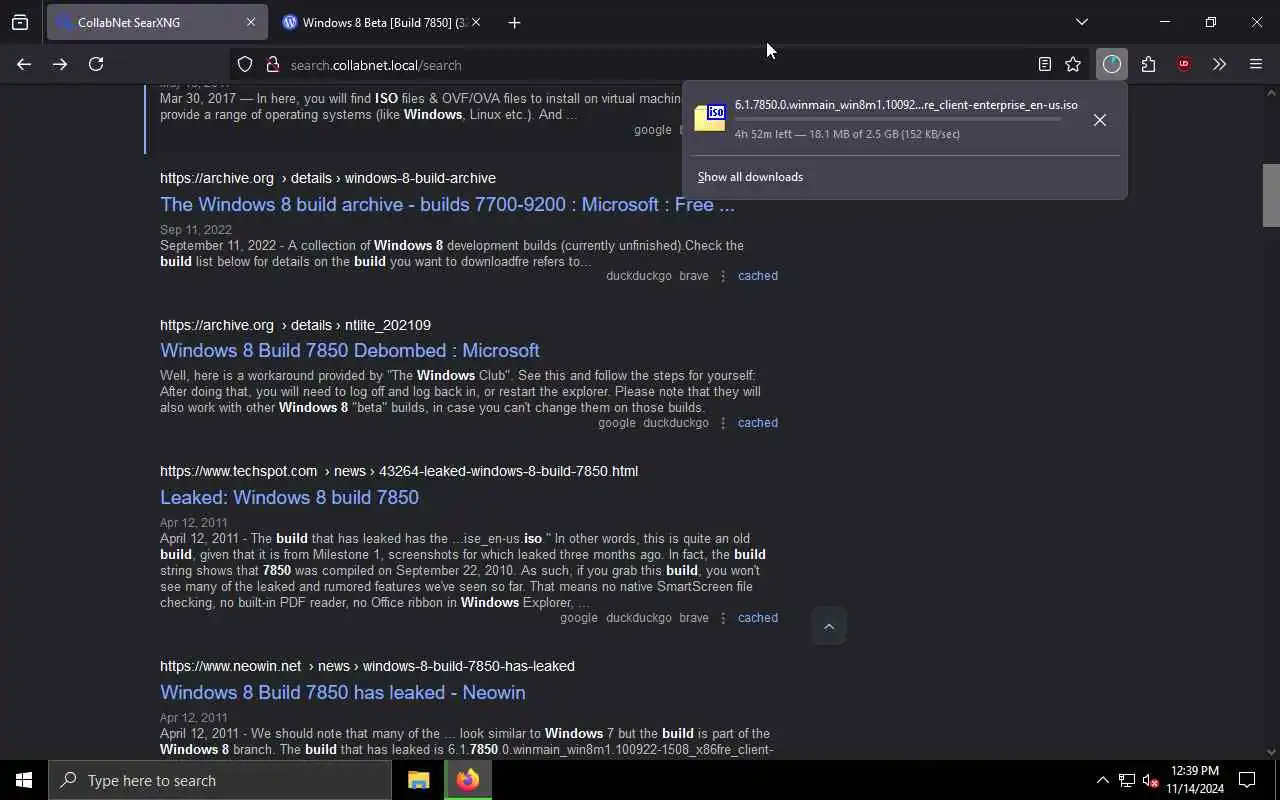Open the uBlock Origin extension icon
This screenshot has width=1280, height=800.
click(x=1184, y=64)
